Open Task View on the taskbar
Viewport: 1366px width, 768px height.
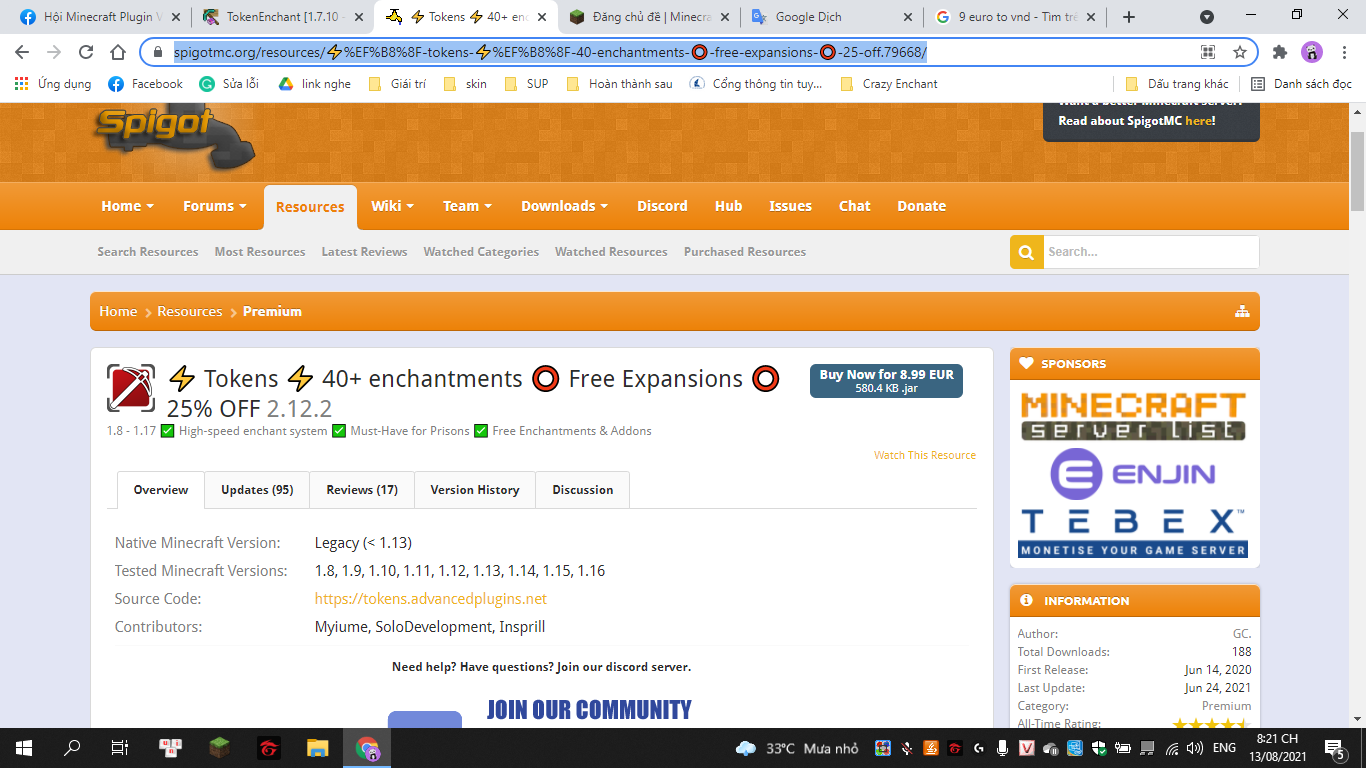point(120,747)
